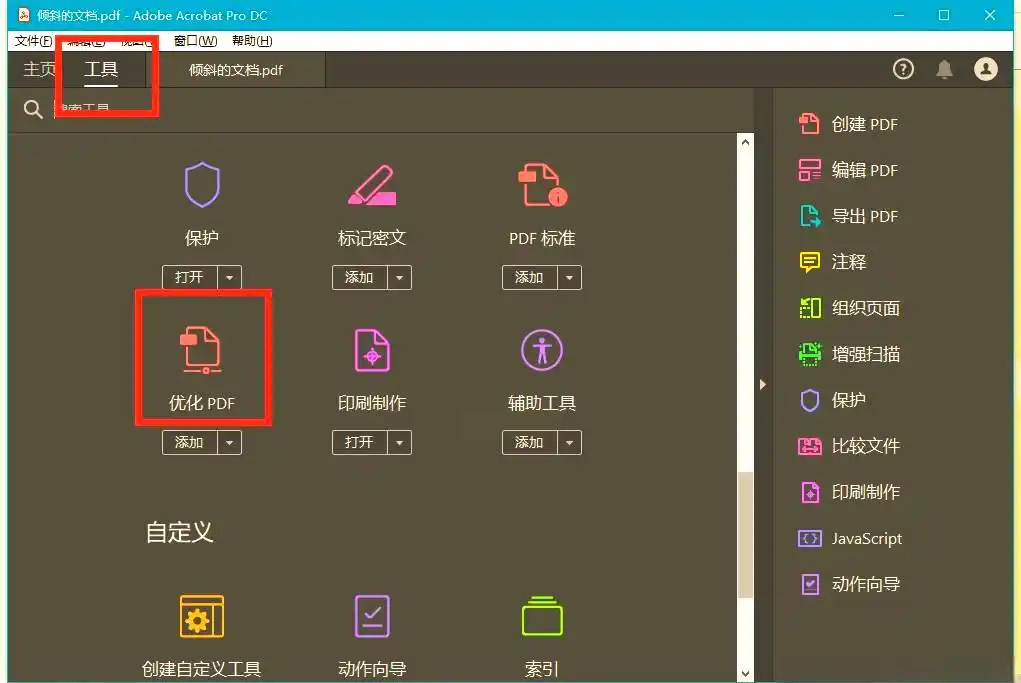This screenshot has width=1021, height=683.
Task: Open the 文件(F) menu
Action: [33, 41]
